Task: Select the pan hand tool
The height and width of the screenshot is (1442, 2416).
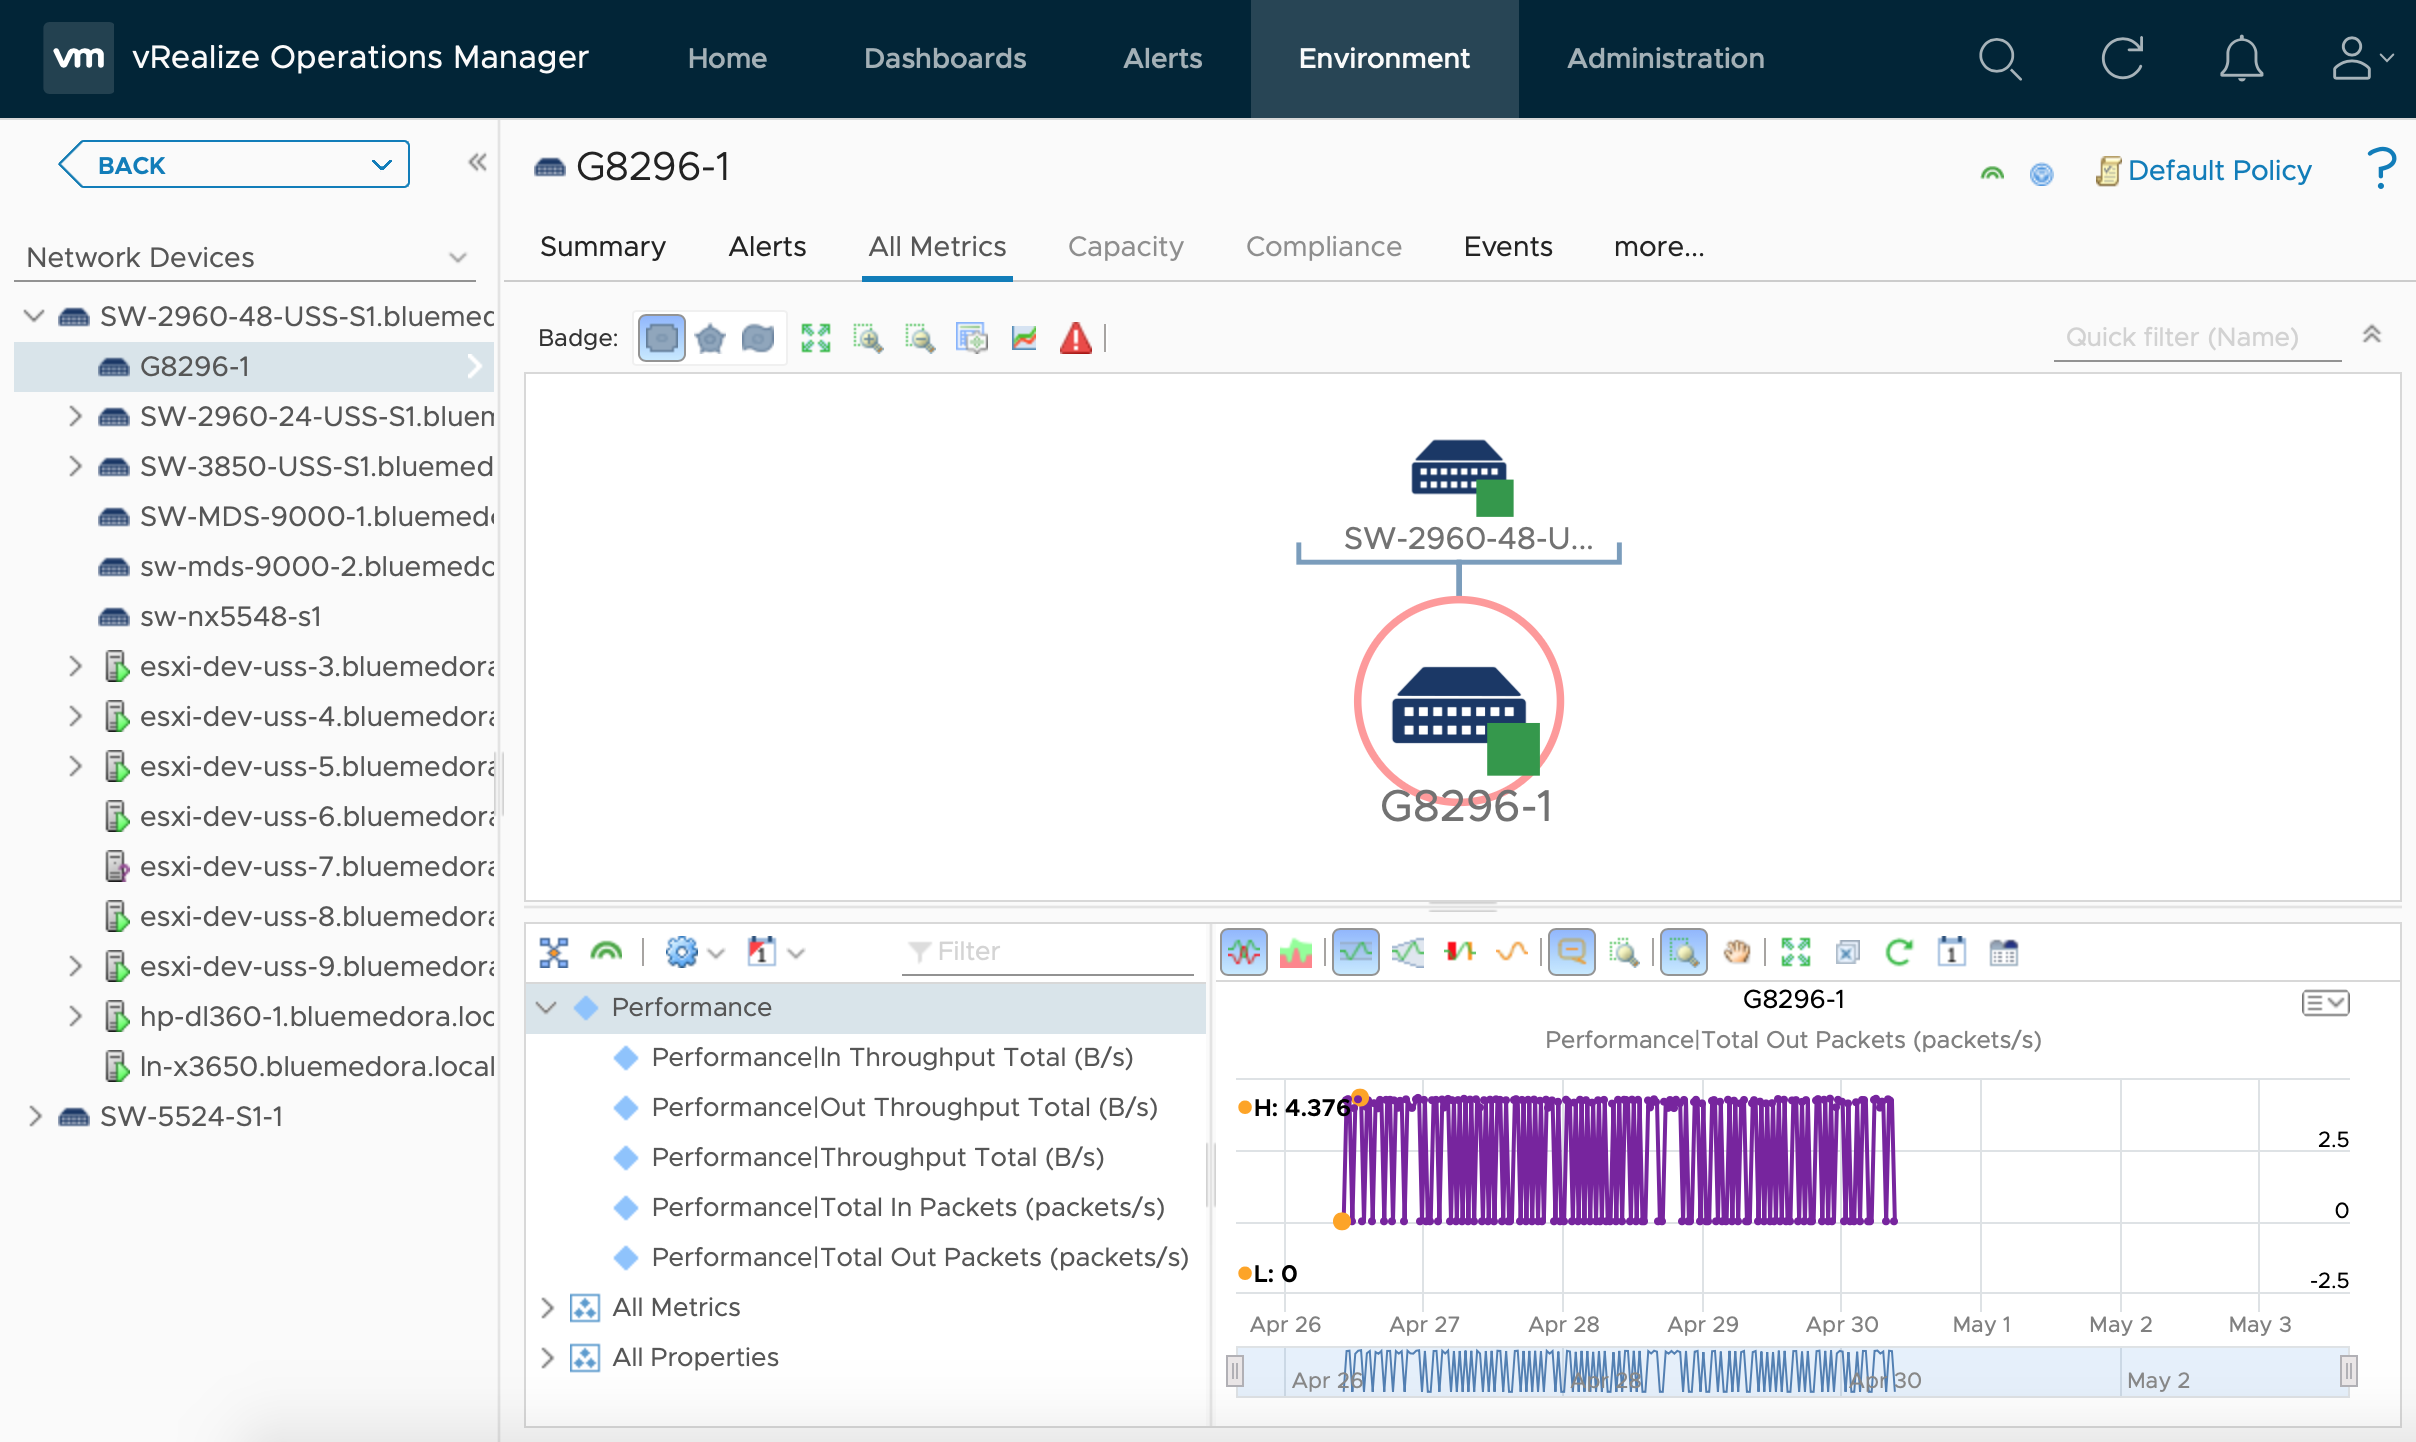Action: click(x=1736, y=952)
